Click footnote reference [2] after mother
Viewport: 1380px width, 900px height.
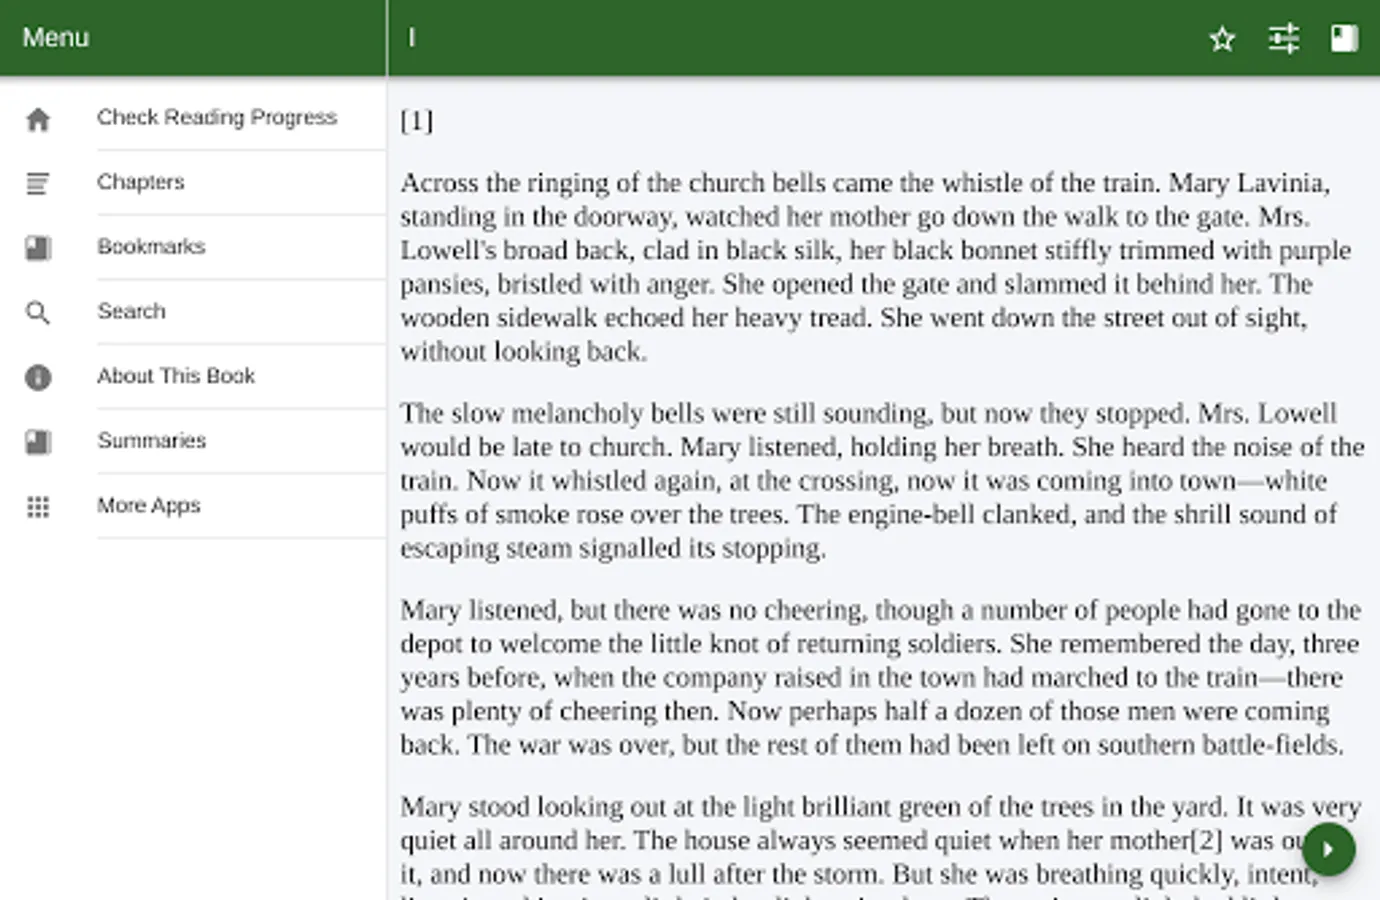tap(1207, 840)
